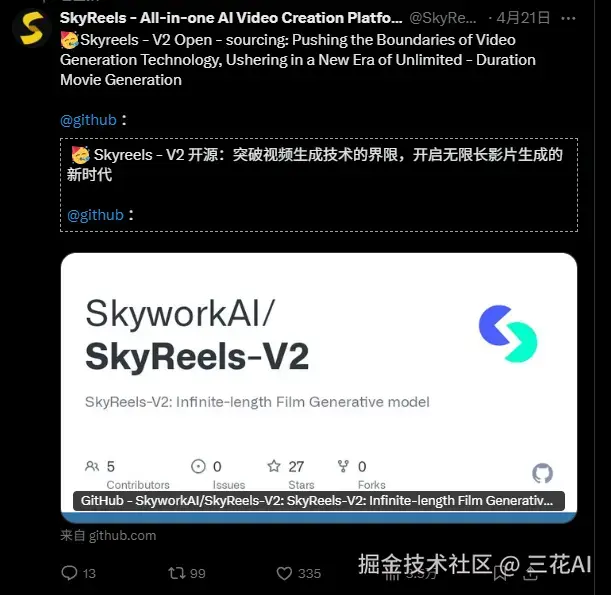The image size is (611, 595).
Task: Click the @SkyRe... username handle
Action: click(443, 18)
